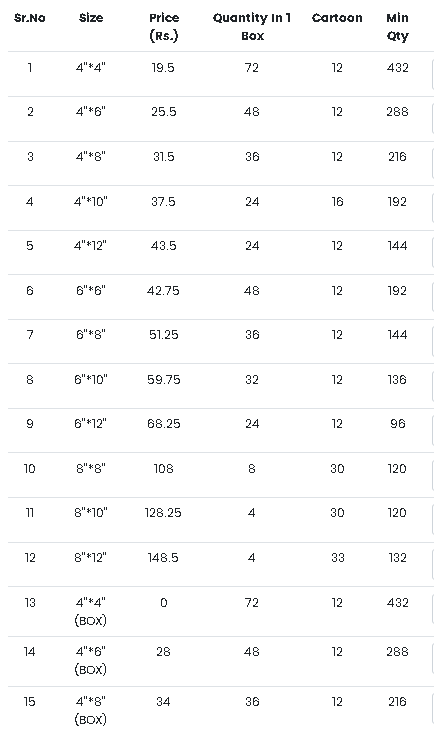Select the 4"*6" (BOX) size cell
The height and width of the screenshot is (735, 434).
pos(90,660)
